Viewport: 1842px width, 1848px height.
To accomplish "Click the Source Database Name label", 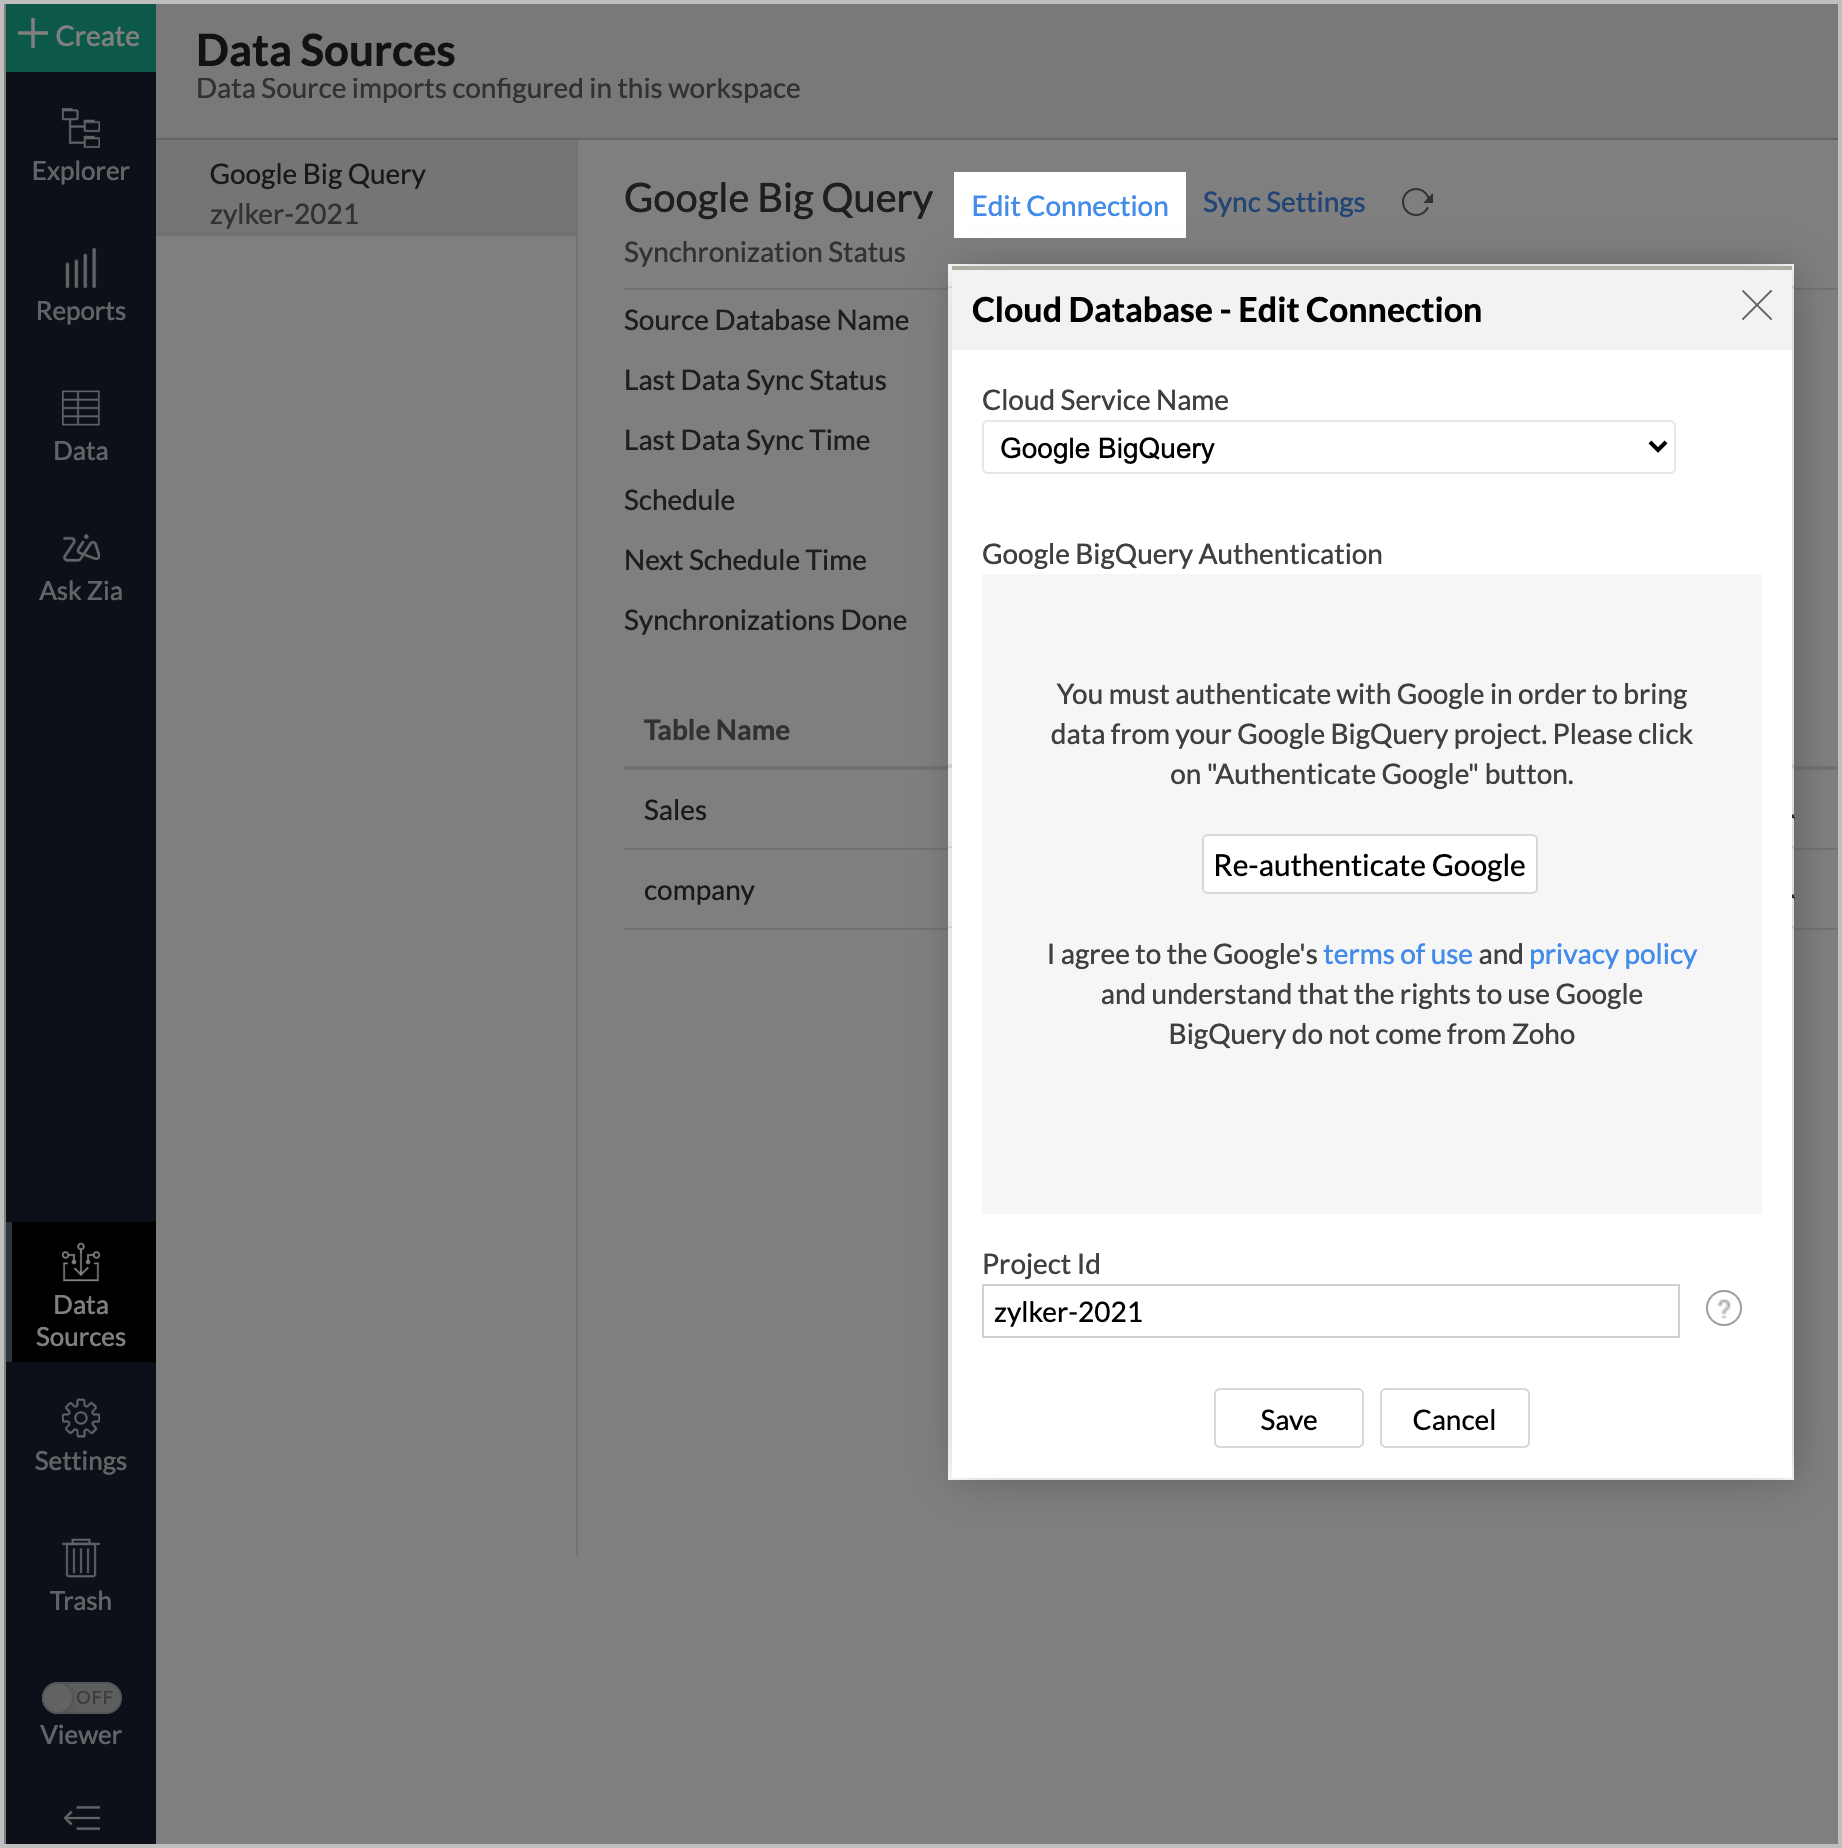I will point(766,320).
